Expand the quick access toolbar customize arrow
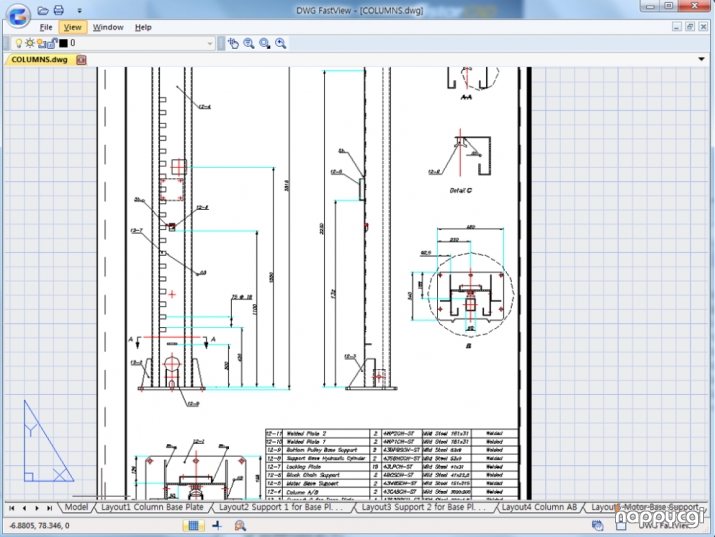The height and width of the screenshot is (537, 715). (x=79, y=10)
